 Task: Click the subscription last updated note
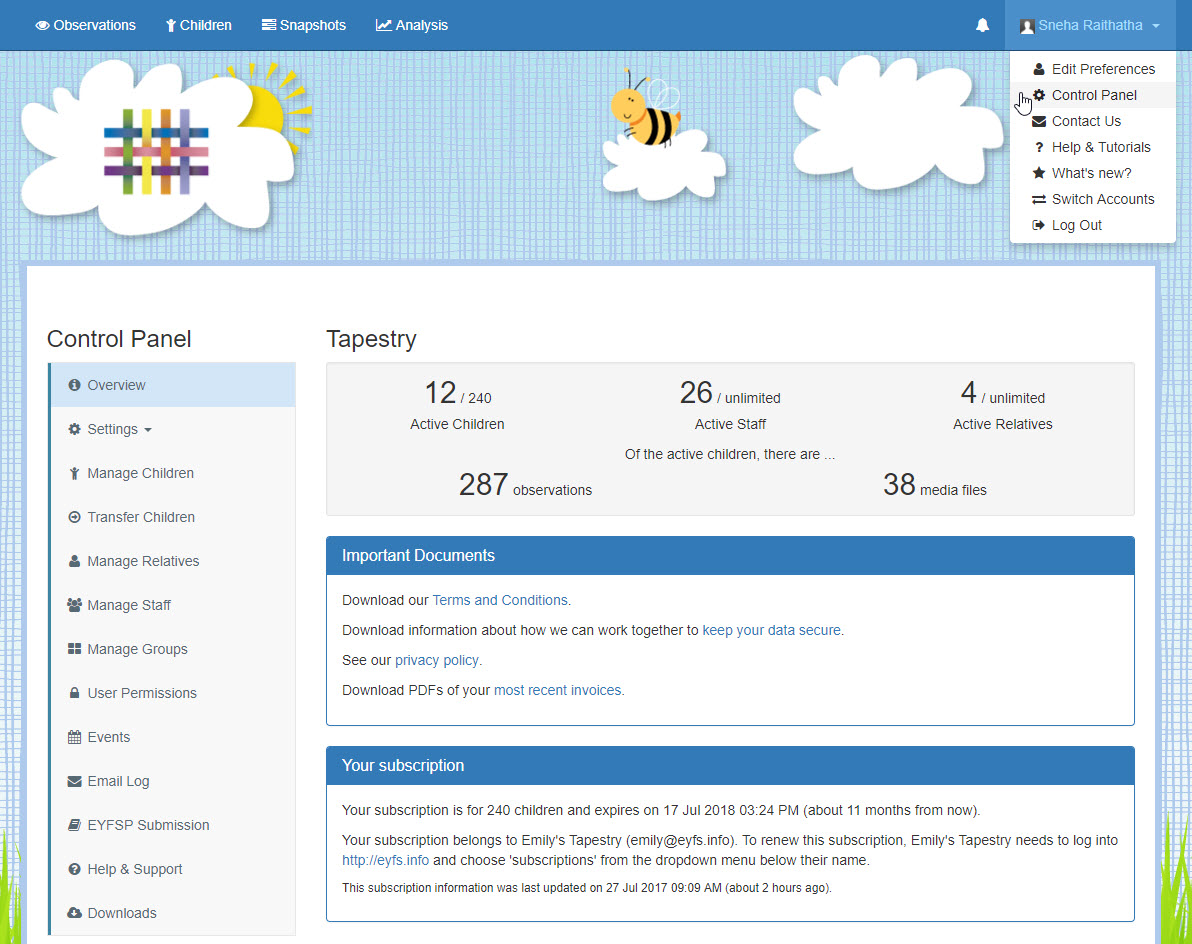pos(586,888)
